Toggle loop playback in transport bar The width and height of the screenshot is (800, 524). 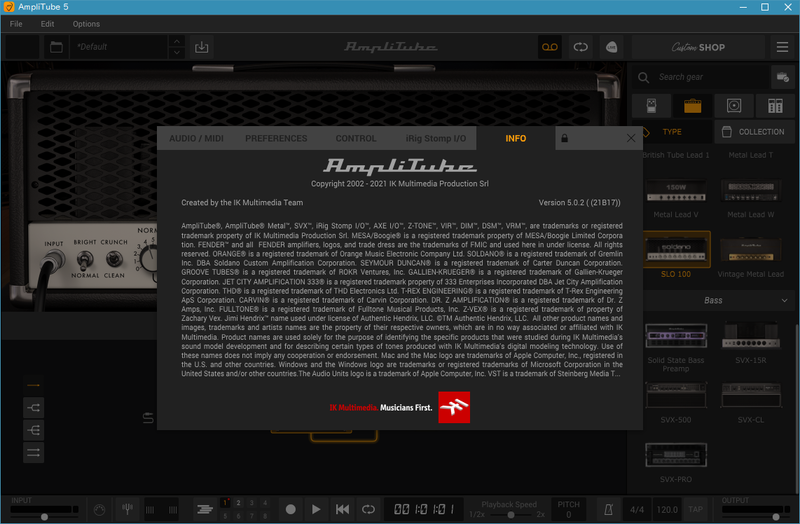tap(368, 509)
